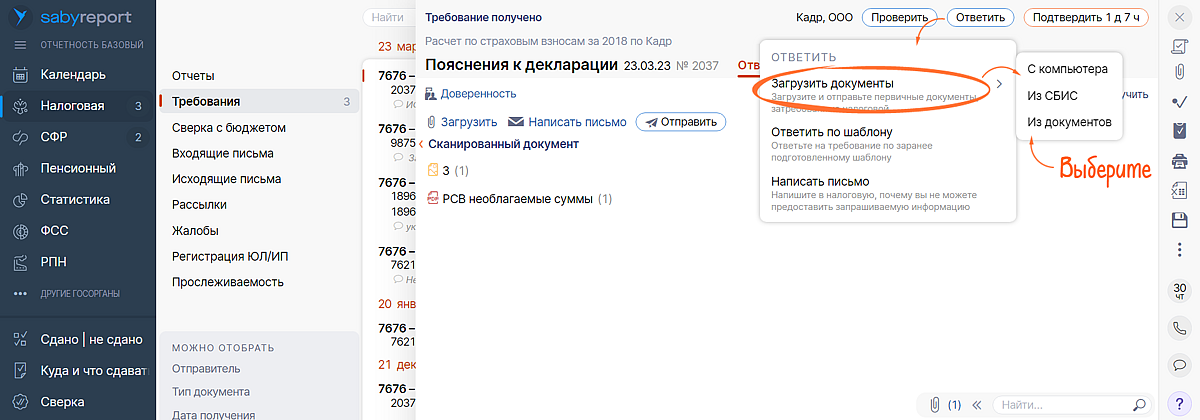Click the purple help question mark
Viewport: 1200px width, 420px height.
tap(1178, 402)
